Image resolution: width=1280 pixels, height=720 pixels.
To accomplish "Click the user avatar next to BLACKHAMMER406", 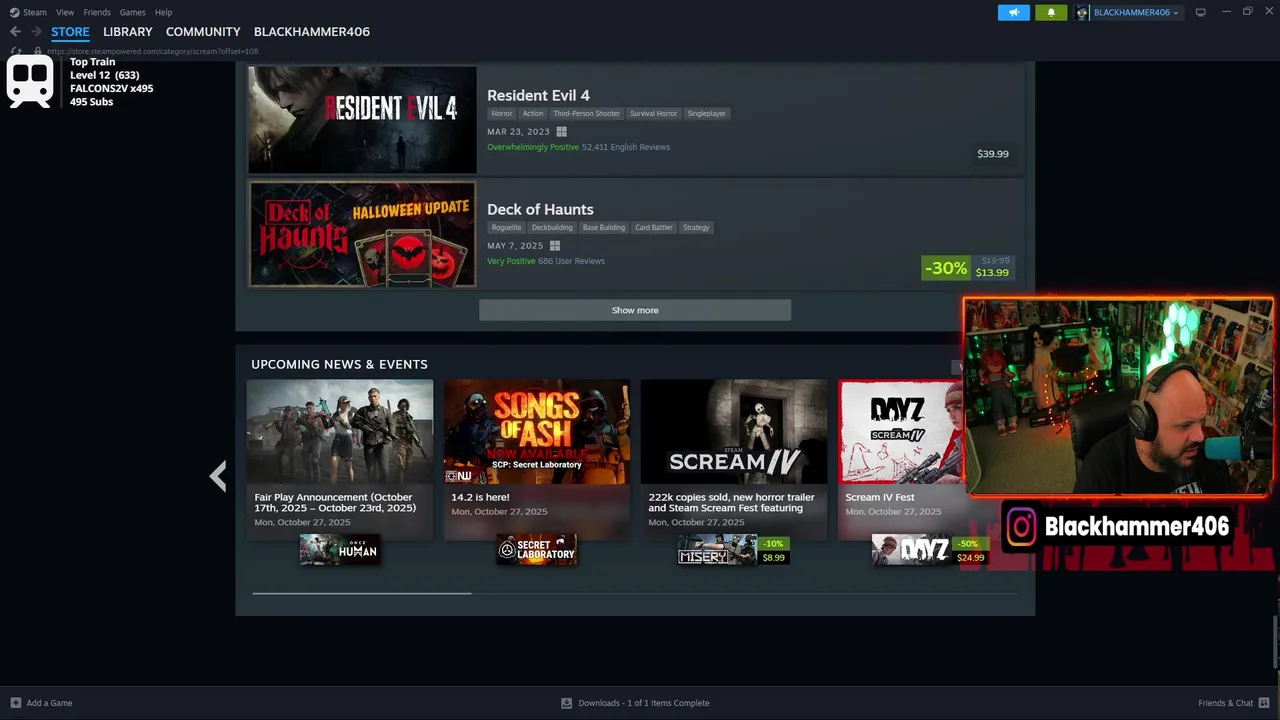I will click(1082, 12).
